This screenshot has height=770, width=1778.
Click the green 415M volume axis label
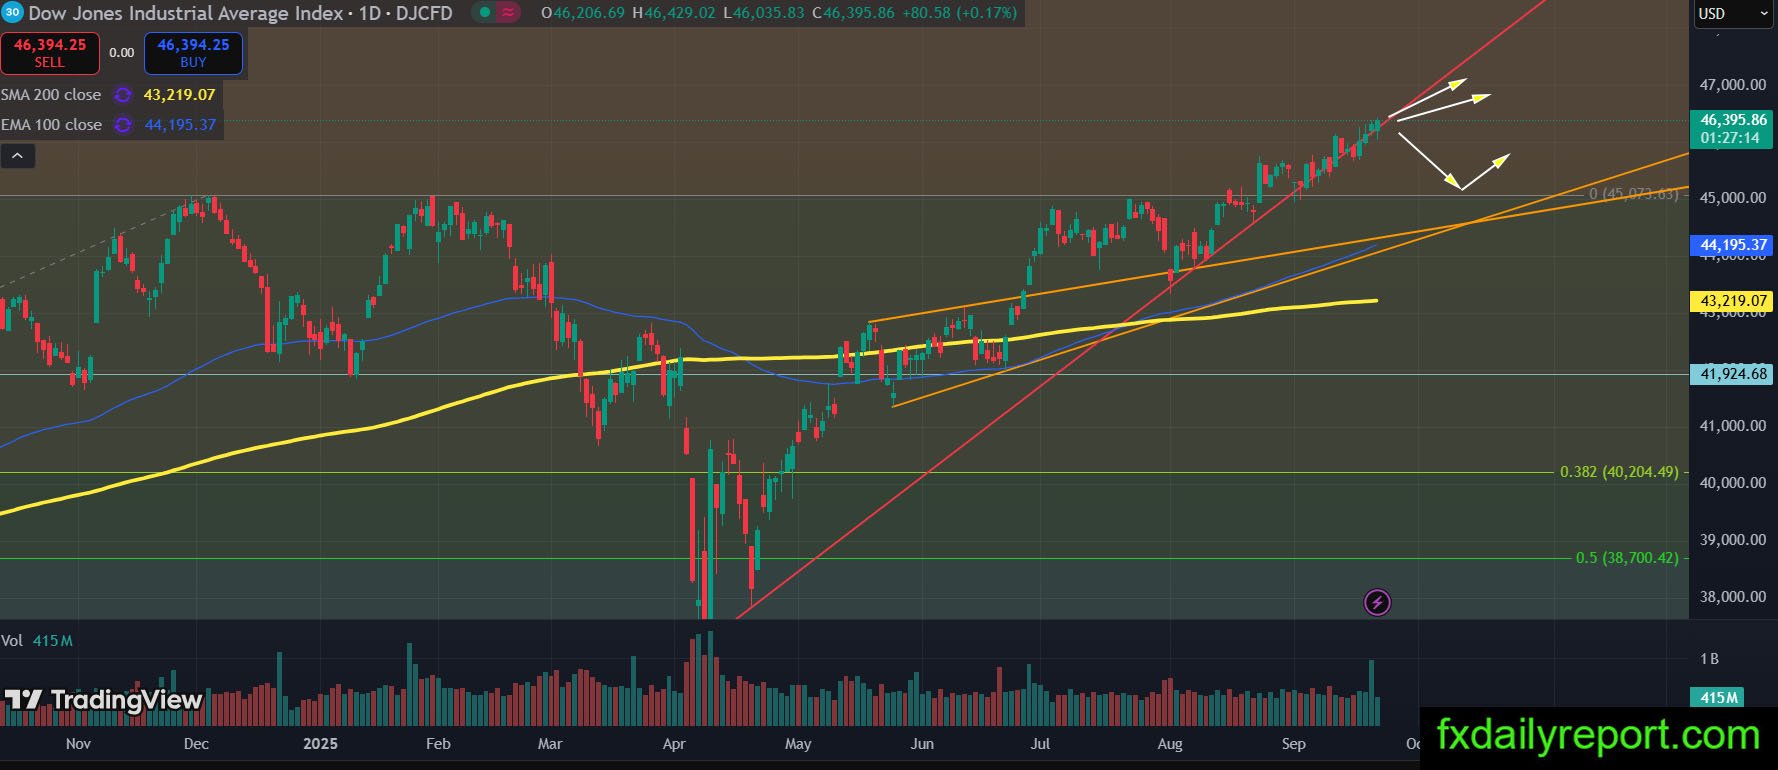1718,698
